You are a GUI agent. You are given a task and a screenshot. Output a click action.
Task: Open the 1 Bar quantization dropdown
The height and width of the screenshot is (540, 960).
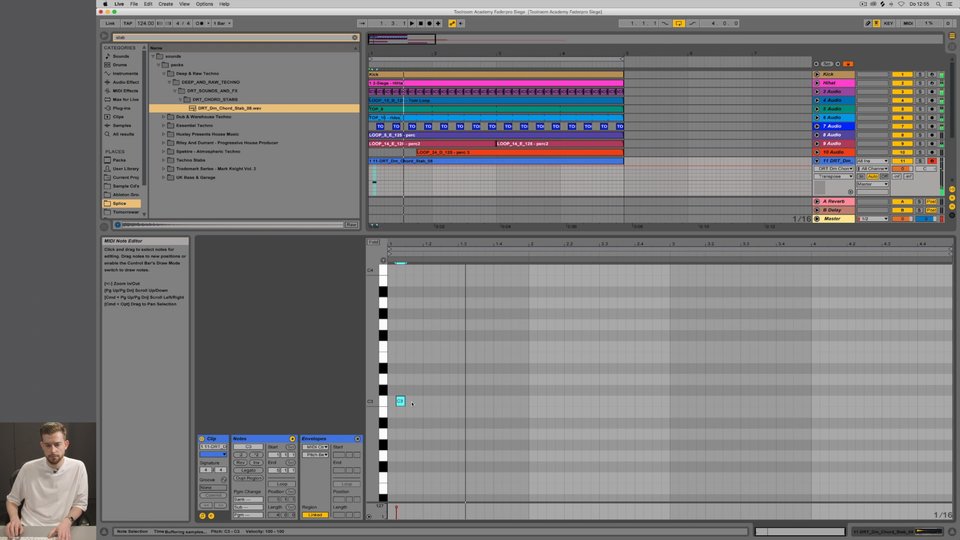(x=222, y=23)
